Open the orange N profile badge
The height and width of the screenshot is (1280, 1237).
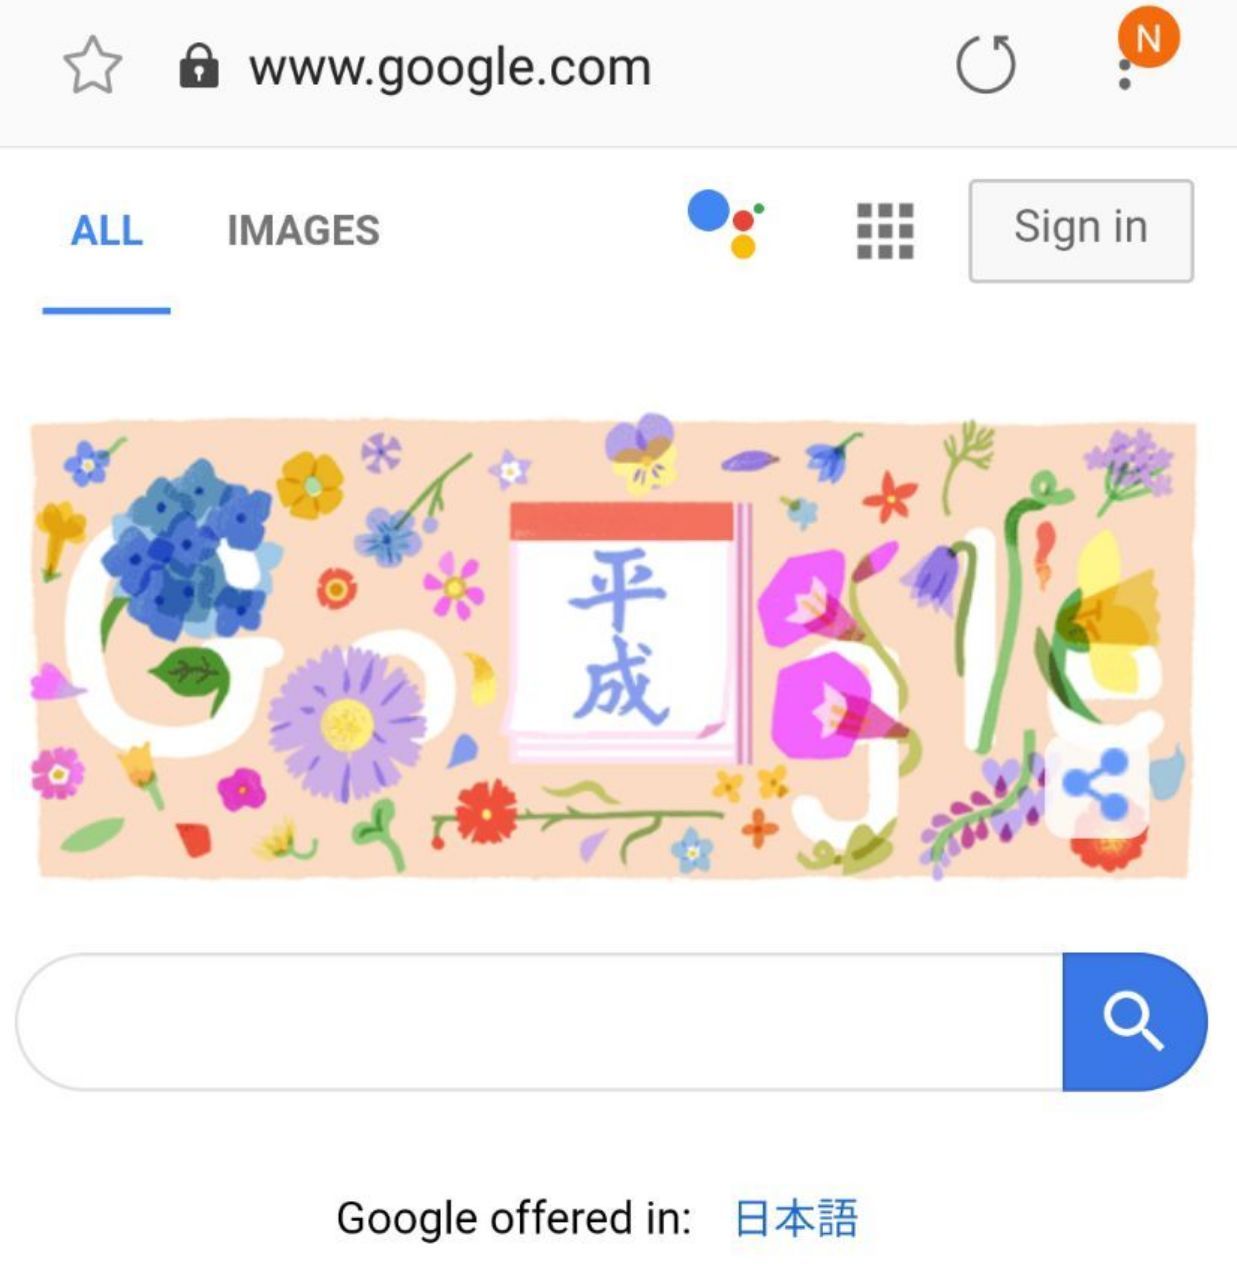click(x=1149, y=37)
